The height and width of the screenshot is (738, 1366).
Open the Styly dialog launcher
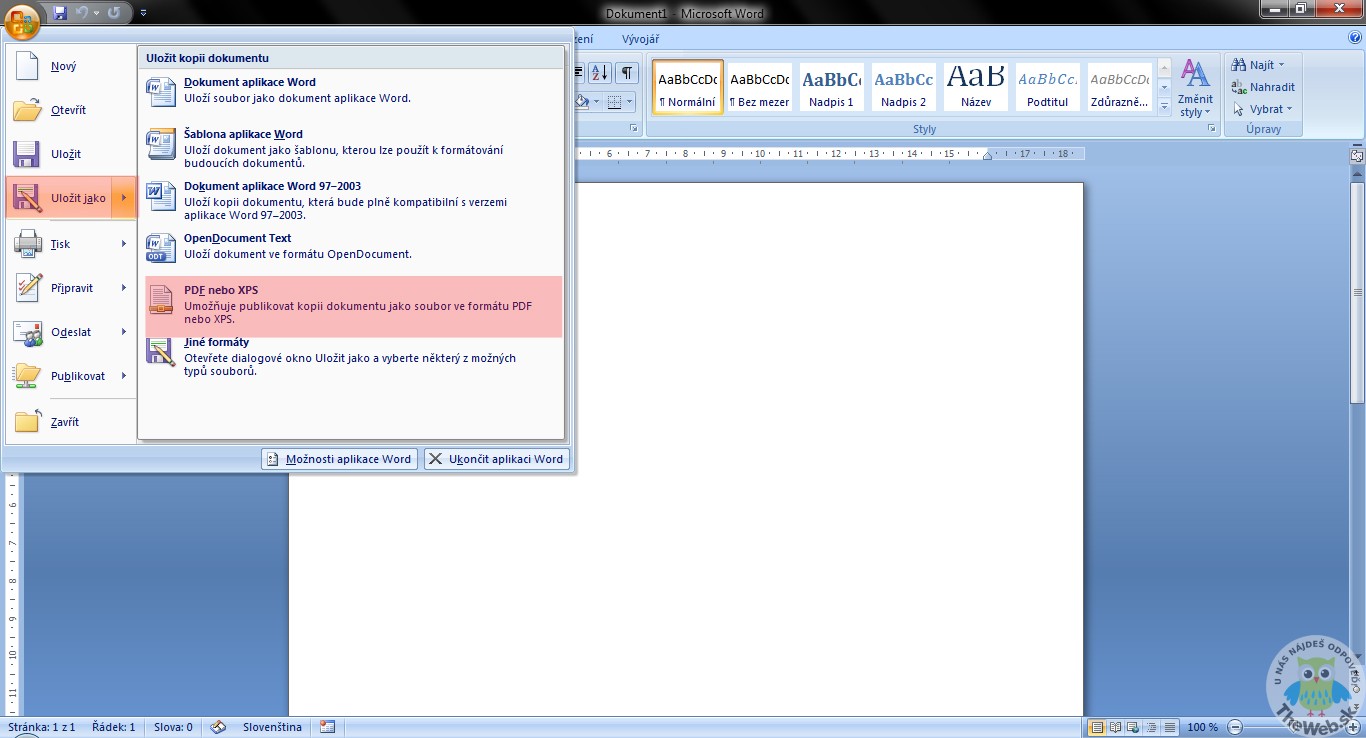pyautogui.click(x=1212, y=129)
